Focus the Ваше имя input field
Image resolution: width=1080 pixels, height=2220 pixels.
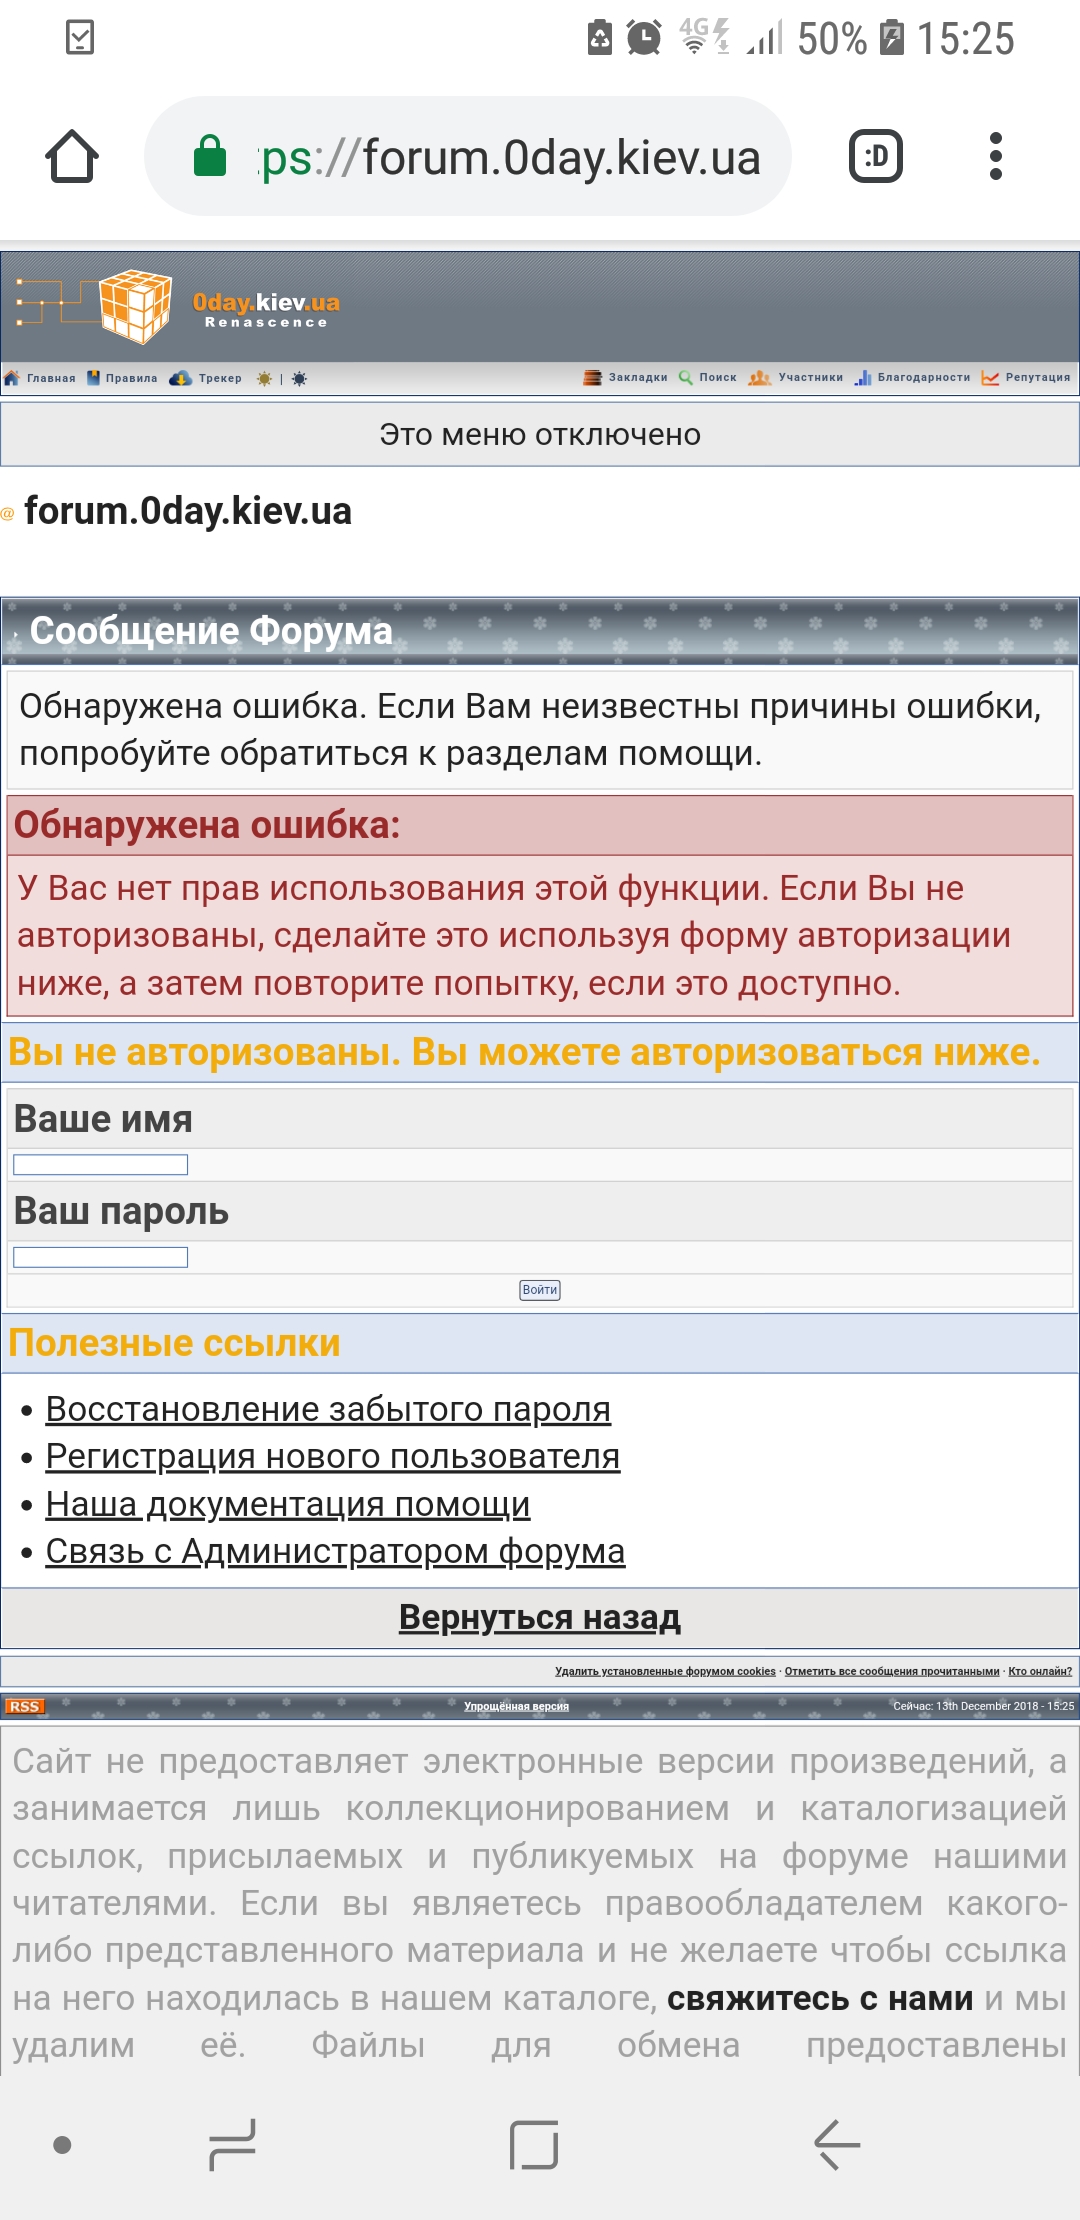pos(100,1164)
